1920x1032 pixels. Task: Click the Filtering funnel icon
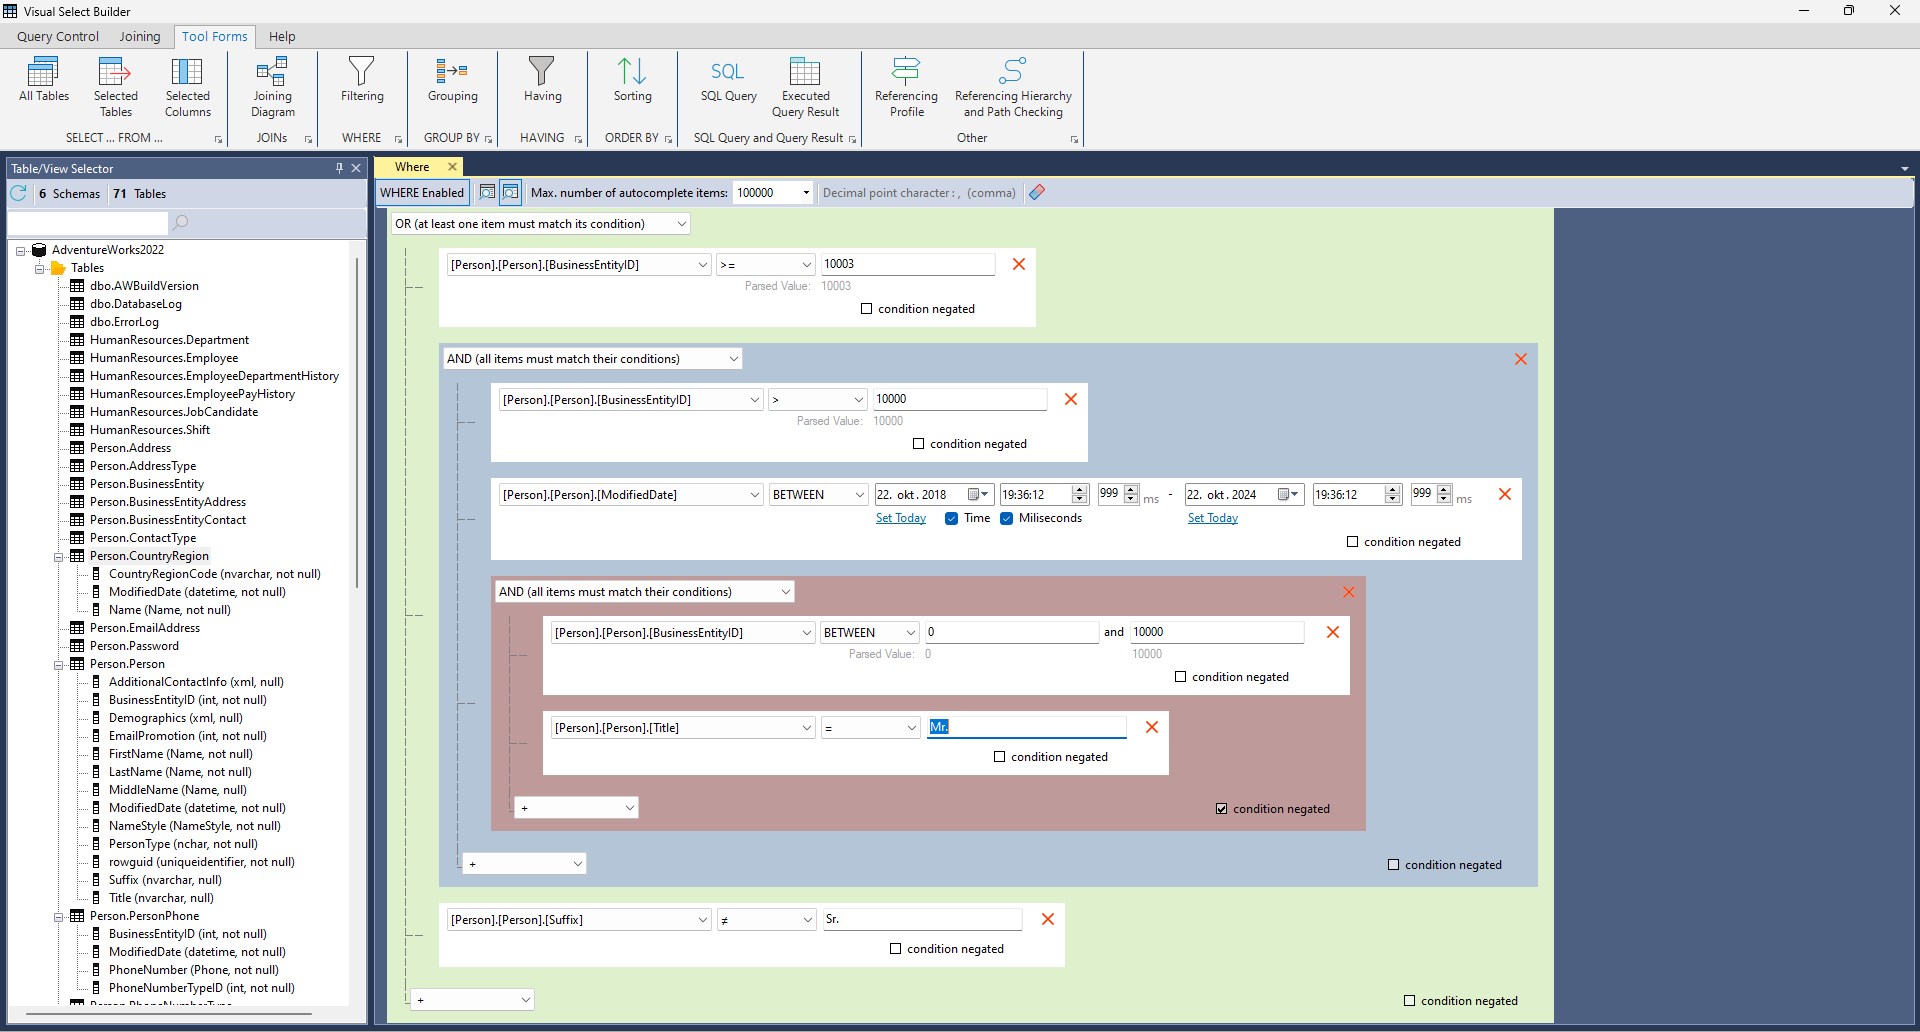[x=361, y=71]
